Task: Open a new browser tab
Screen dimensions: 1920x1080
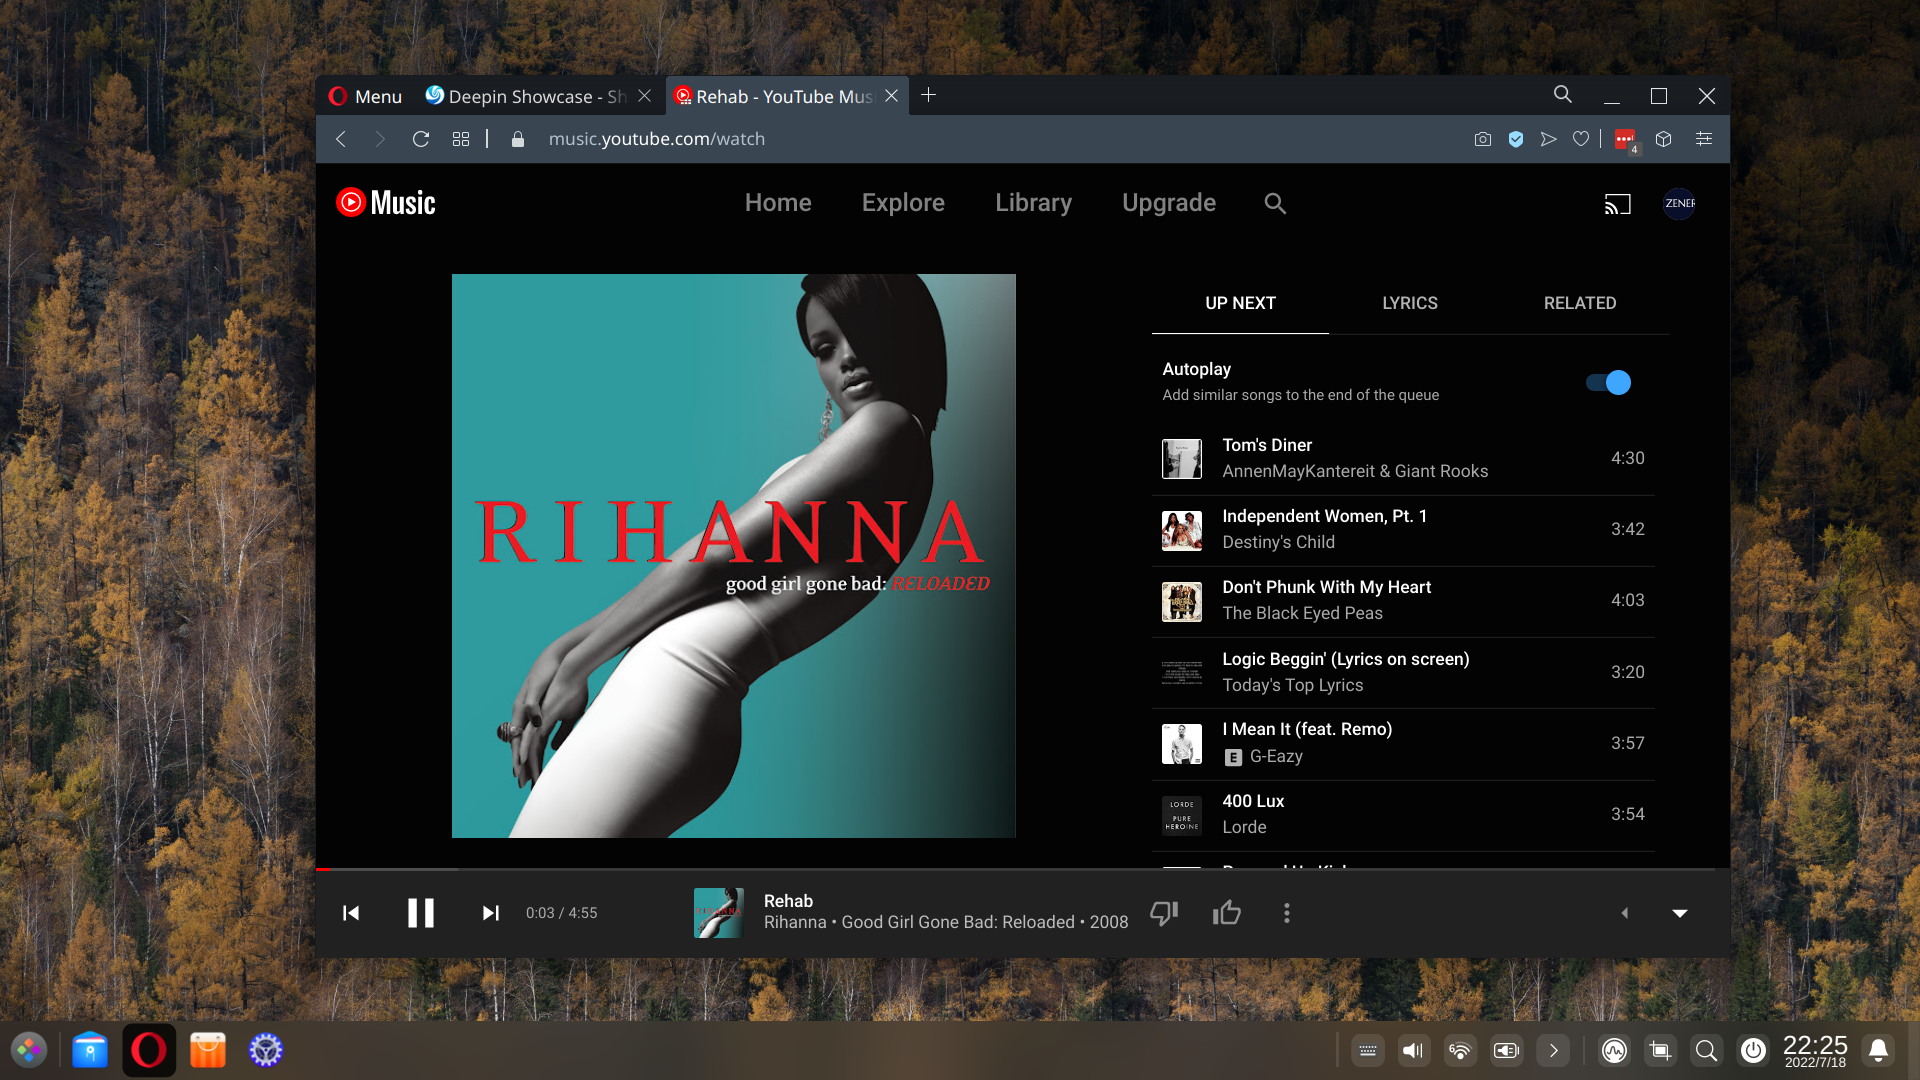Action: 928,95
